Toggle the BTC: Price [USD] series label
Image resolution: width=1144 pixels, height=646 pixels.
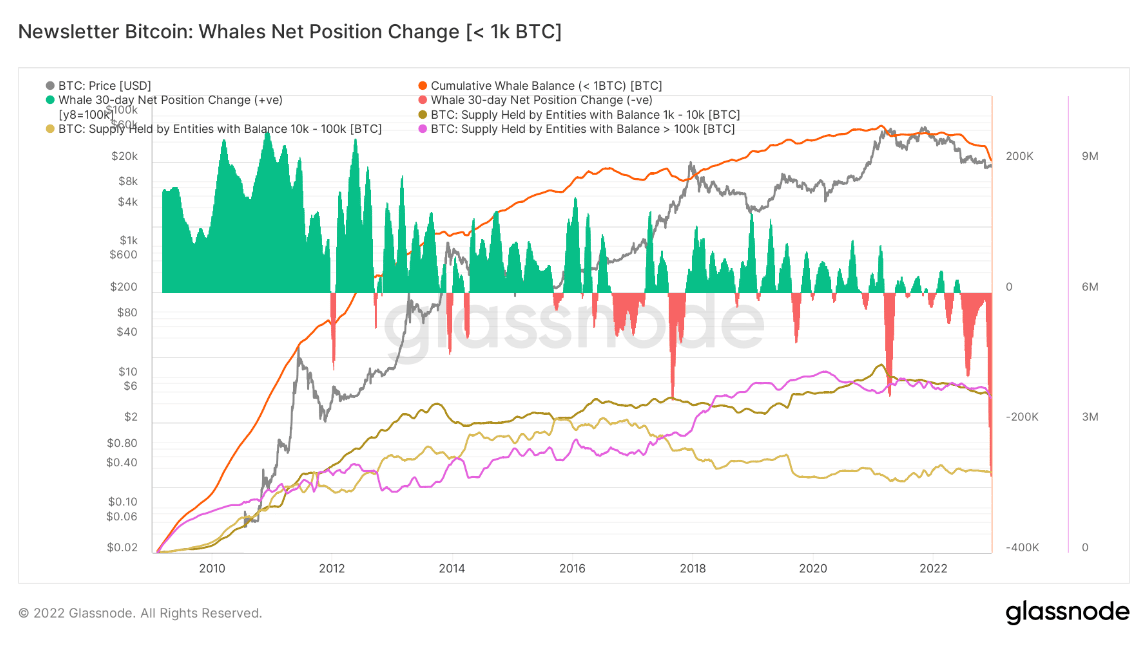(104, 86)
